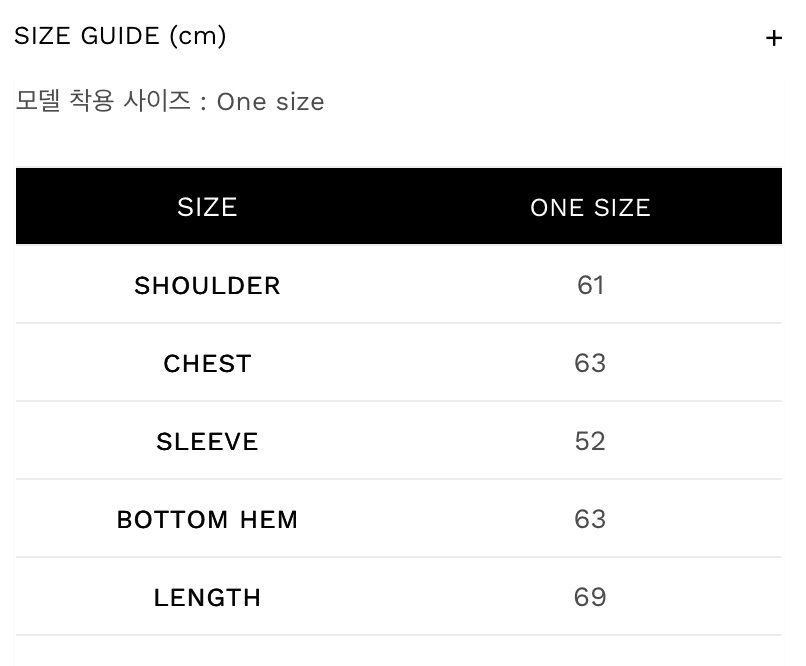Click the ONE SIZE column header
The height and width of the screenshot is (666, 806).
pos(590,207)
